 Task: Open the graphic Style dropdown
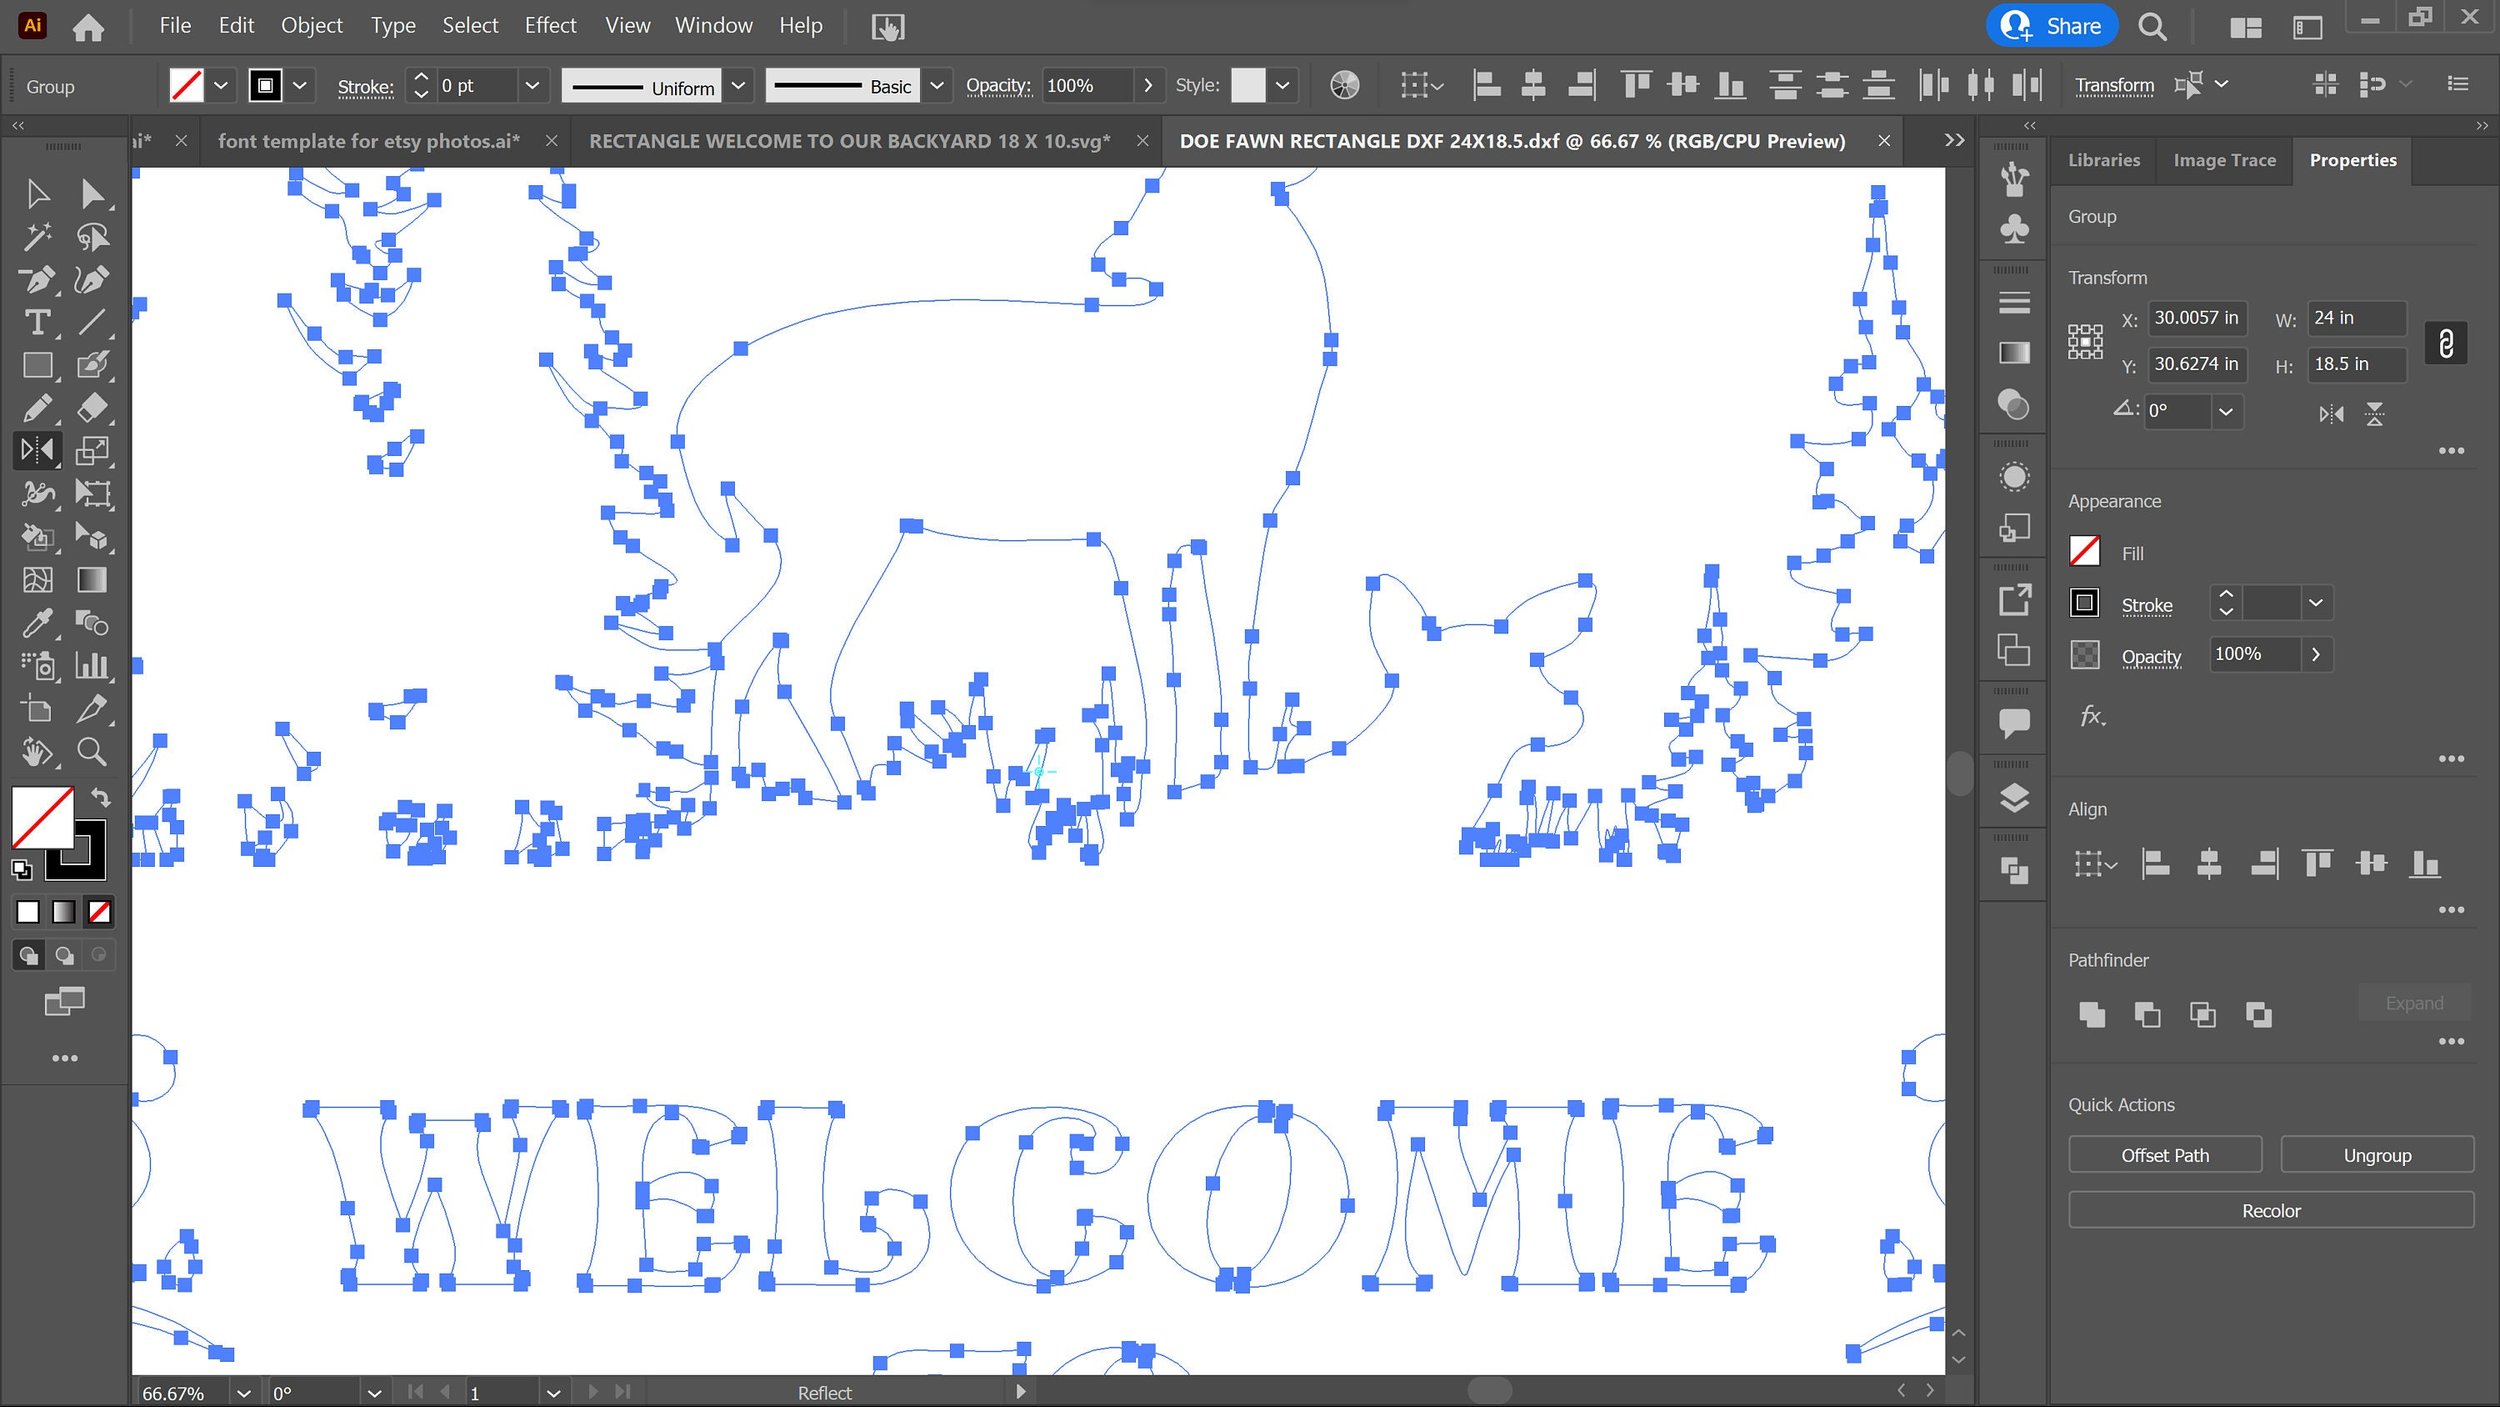1281,85
